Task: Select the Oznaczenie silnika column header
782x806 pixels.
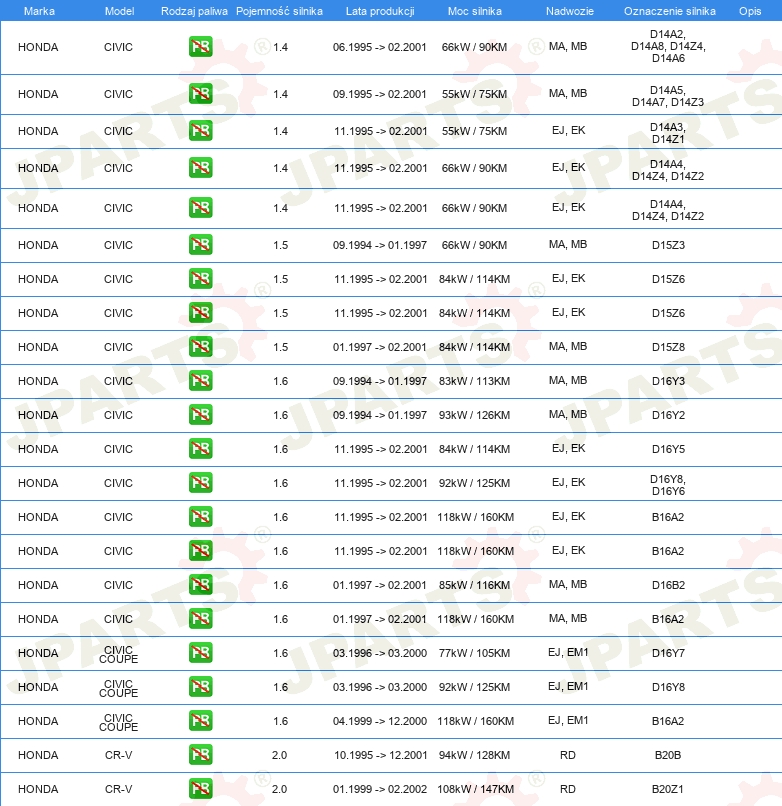Action: pyautogui.click(x=669, y=11)
